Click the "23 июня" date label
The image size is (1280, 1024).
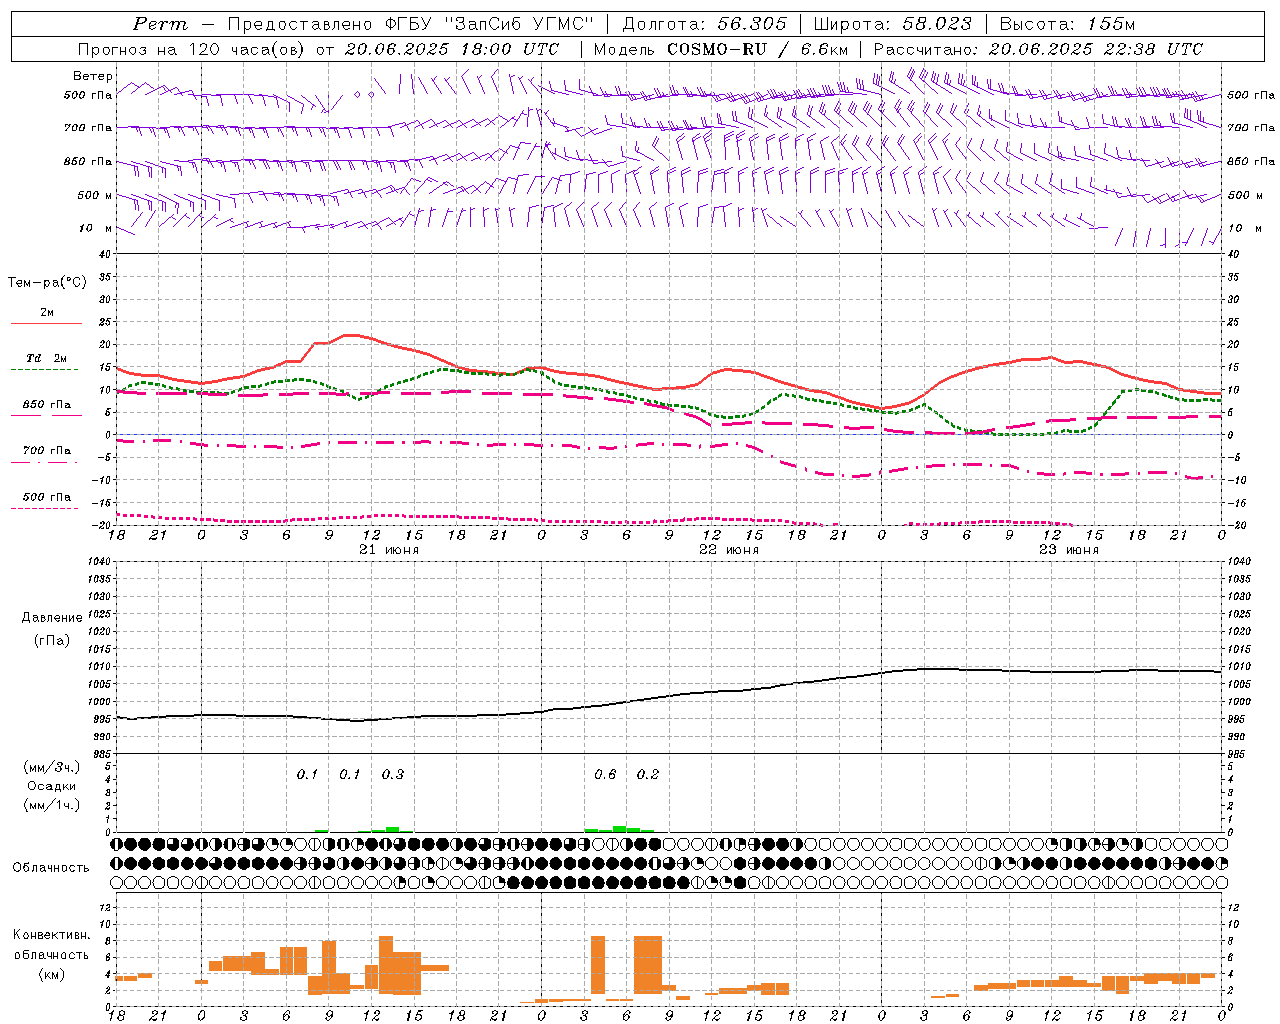click(1068, 550)
